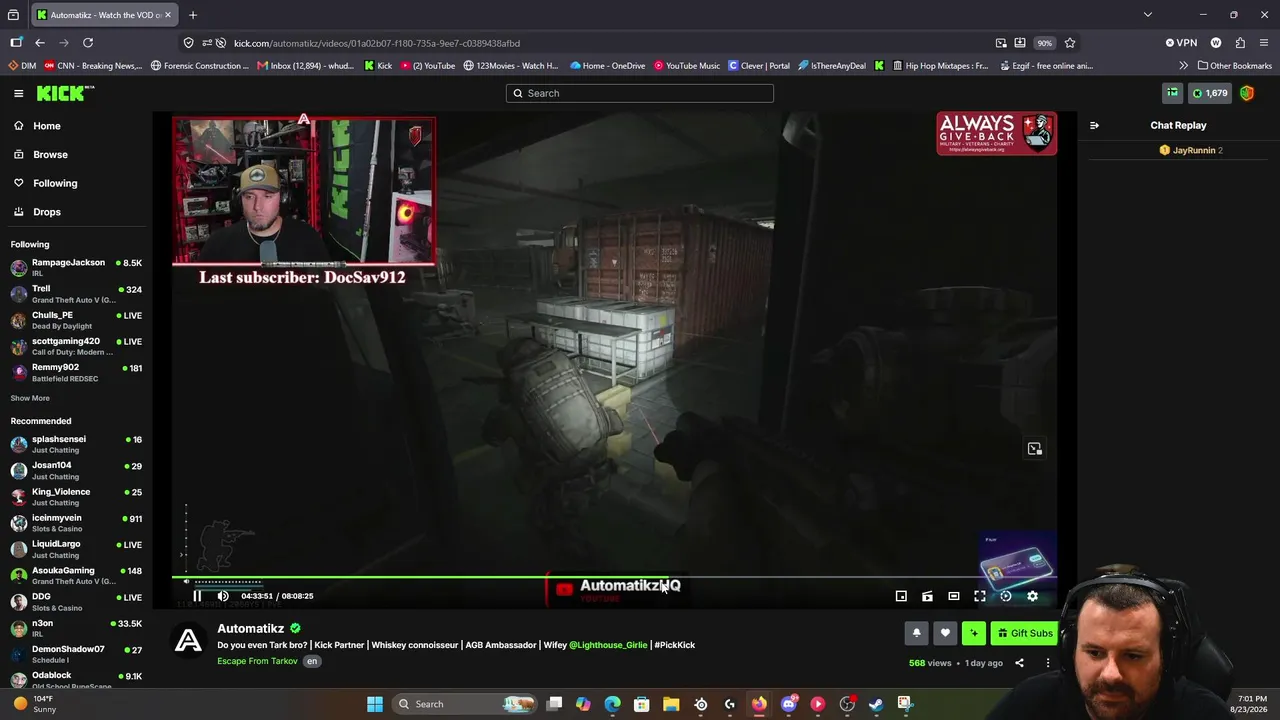Open the site permissions icon in address bar
This screenshot has height=720, width=1280.
coord(207,43)
